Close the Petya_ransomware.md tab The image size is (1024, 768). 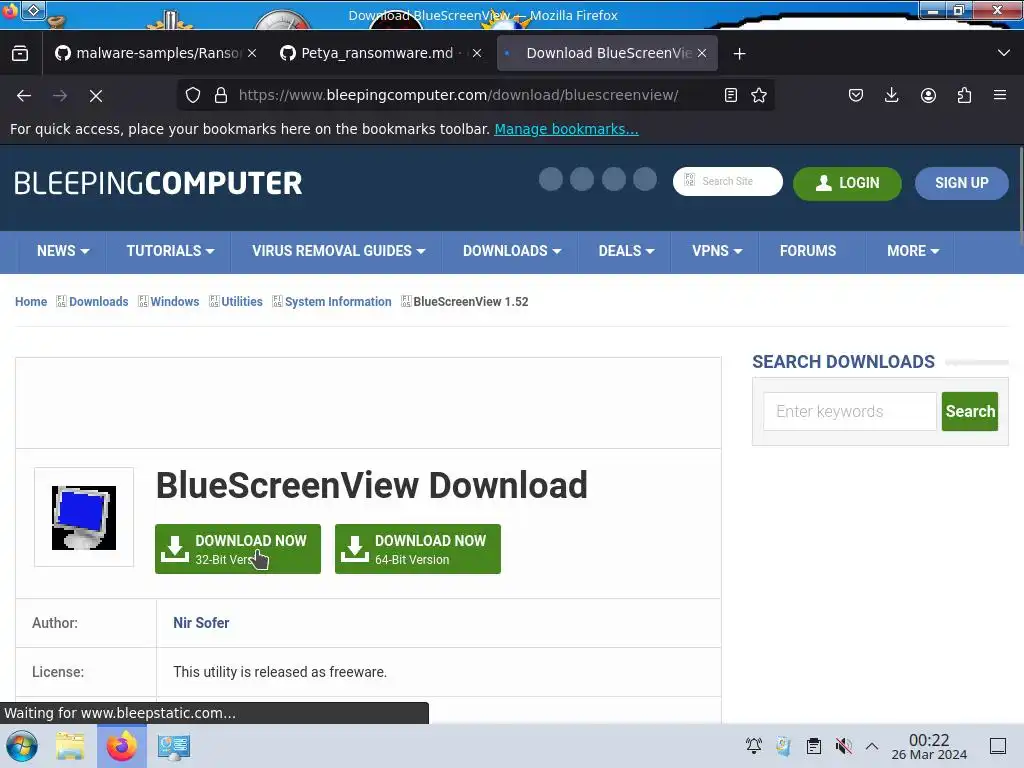(x=477, y=53)
